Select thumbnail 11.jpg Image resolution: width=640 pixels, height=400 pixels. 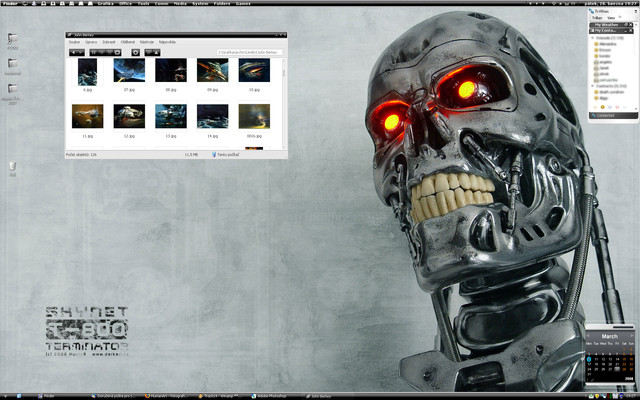coord(87,116)
